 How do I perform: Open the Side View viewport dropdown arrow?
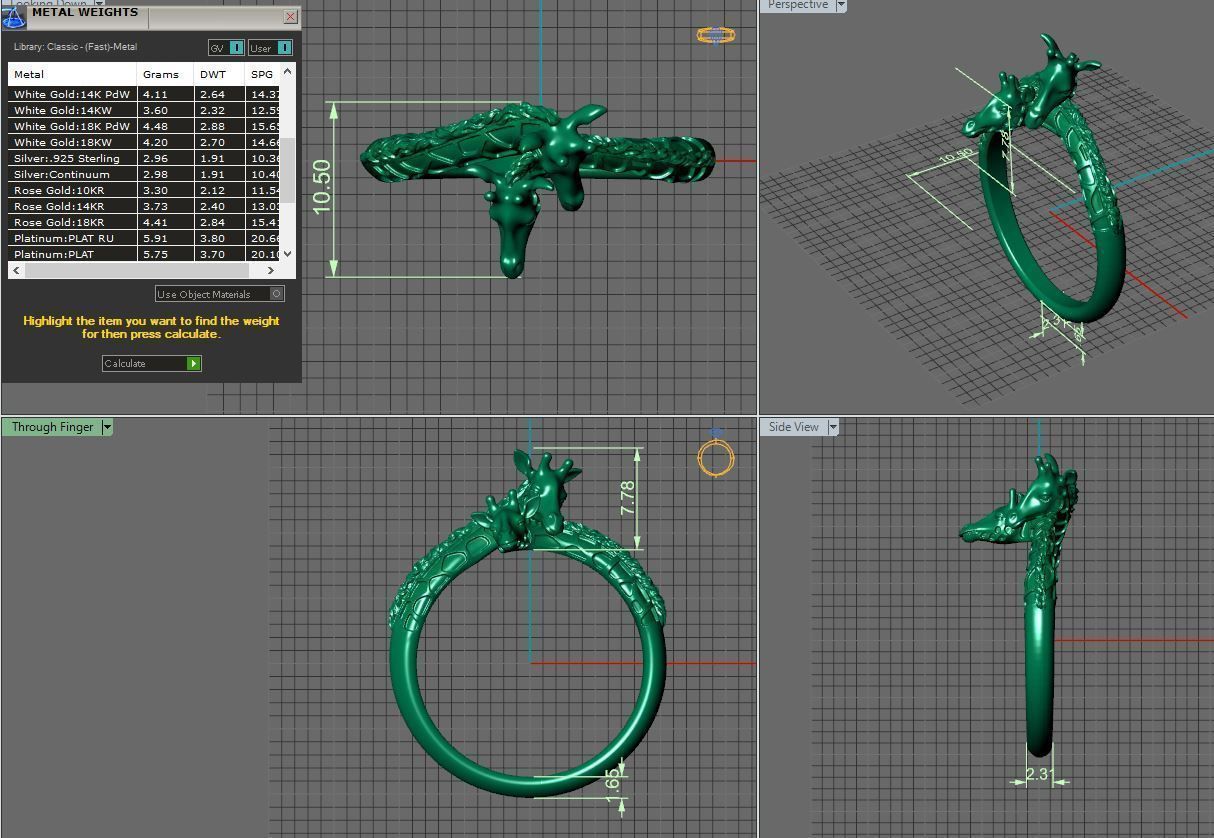point(831,427)
